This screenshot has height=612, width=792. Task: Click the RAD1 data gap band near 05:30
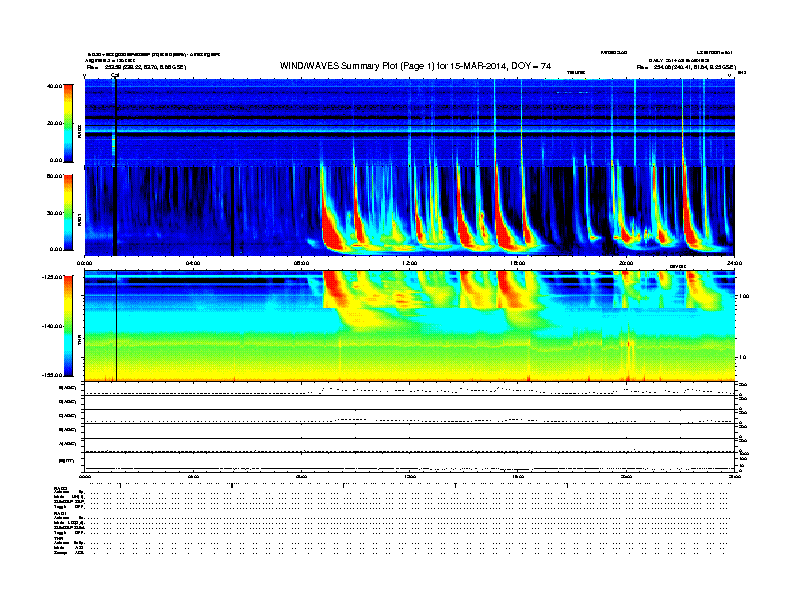click(232, 211)
